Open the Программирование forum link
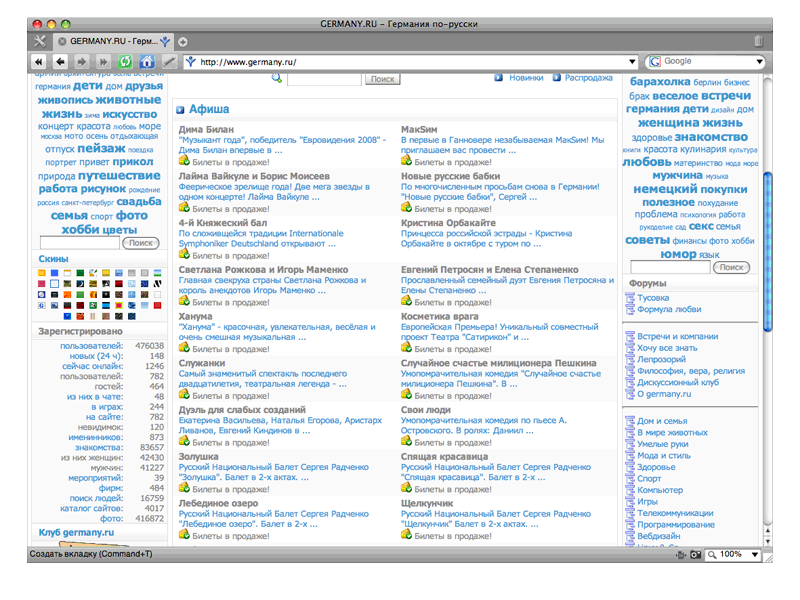 point(676,524)
